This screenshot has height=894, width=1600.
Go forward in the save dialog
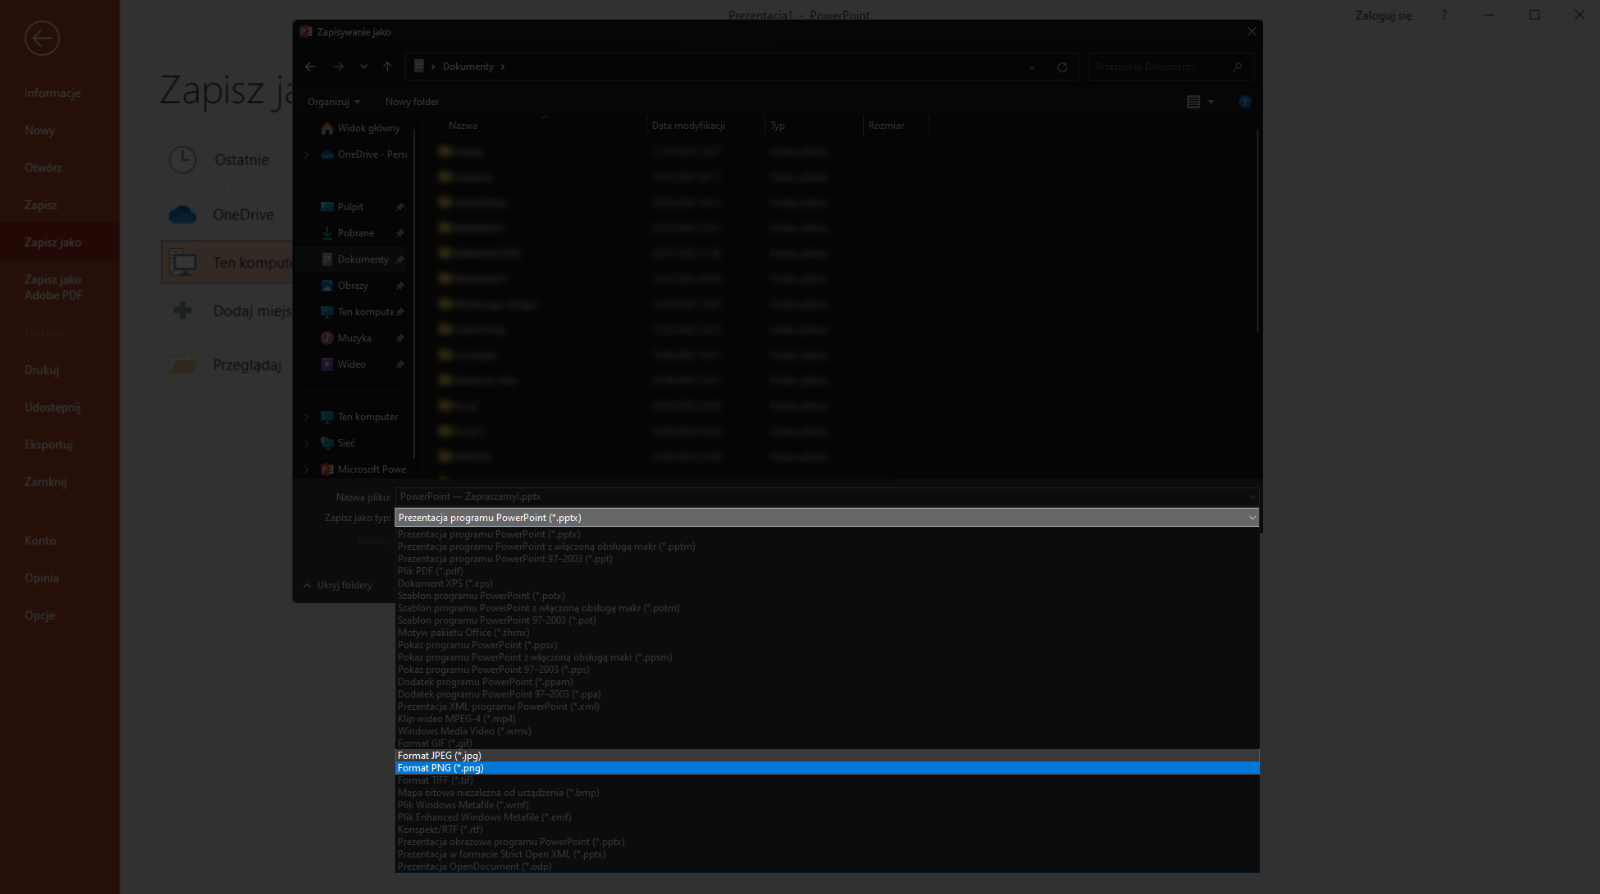coord(338,67)
